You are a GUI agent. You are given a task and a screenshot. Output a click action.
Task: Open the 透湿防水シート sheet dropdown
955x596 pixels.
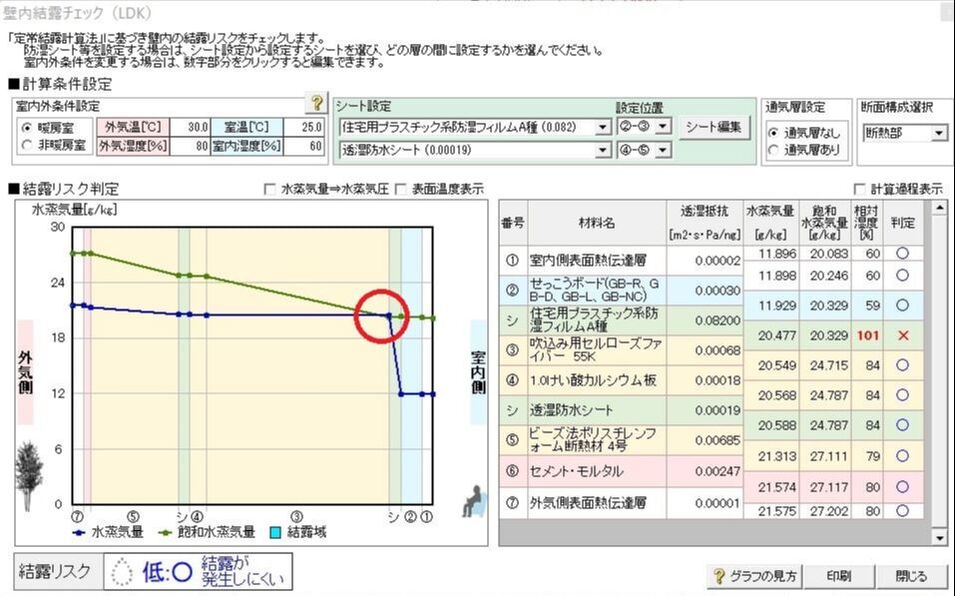coord(602,150)
